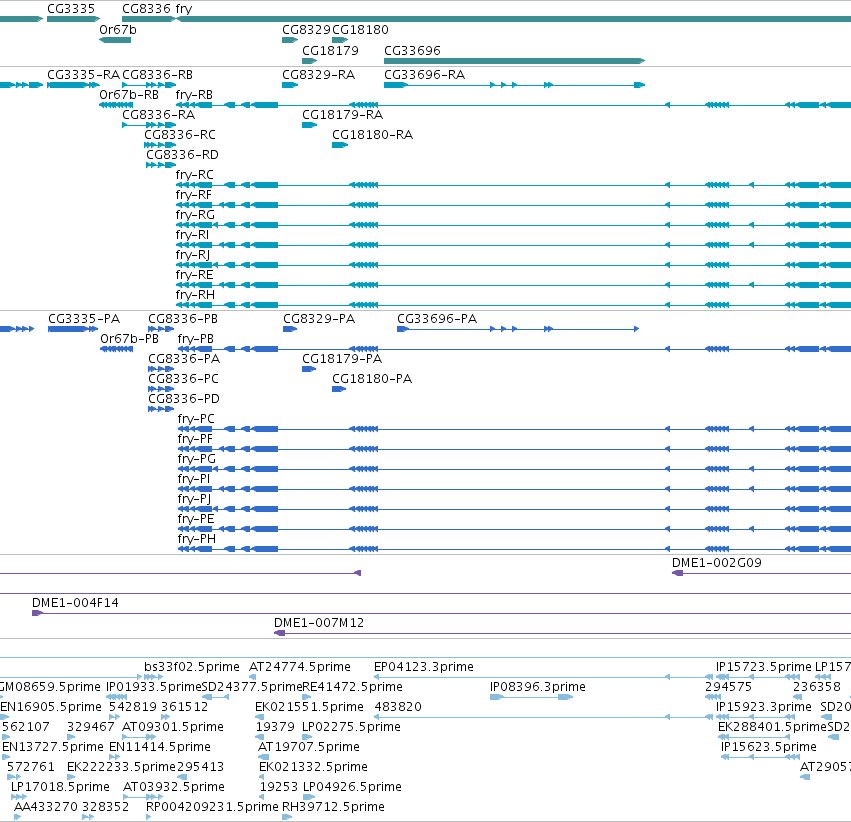Select the CG3335-RA transcript label
Image resolution: width=851 pixels, height=822 pixels.
(84, 75)
